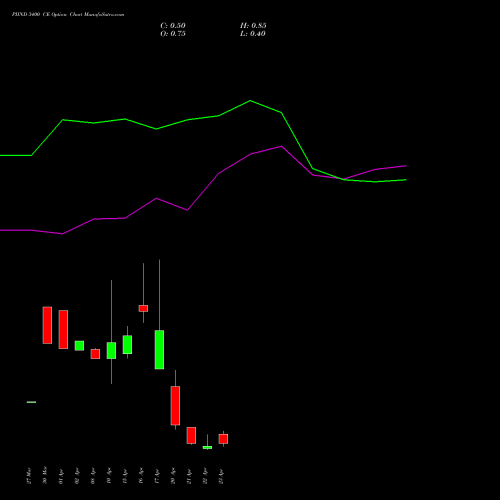
Task: Click the low value L: 0.40
Action: [253, 34]
